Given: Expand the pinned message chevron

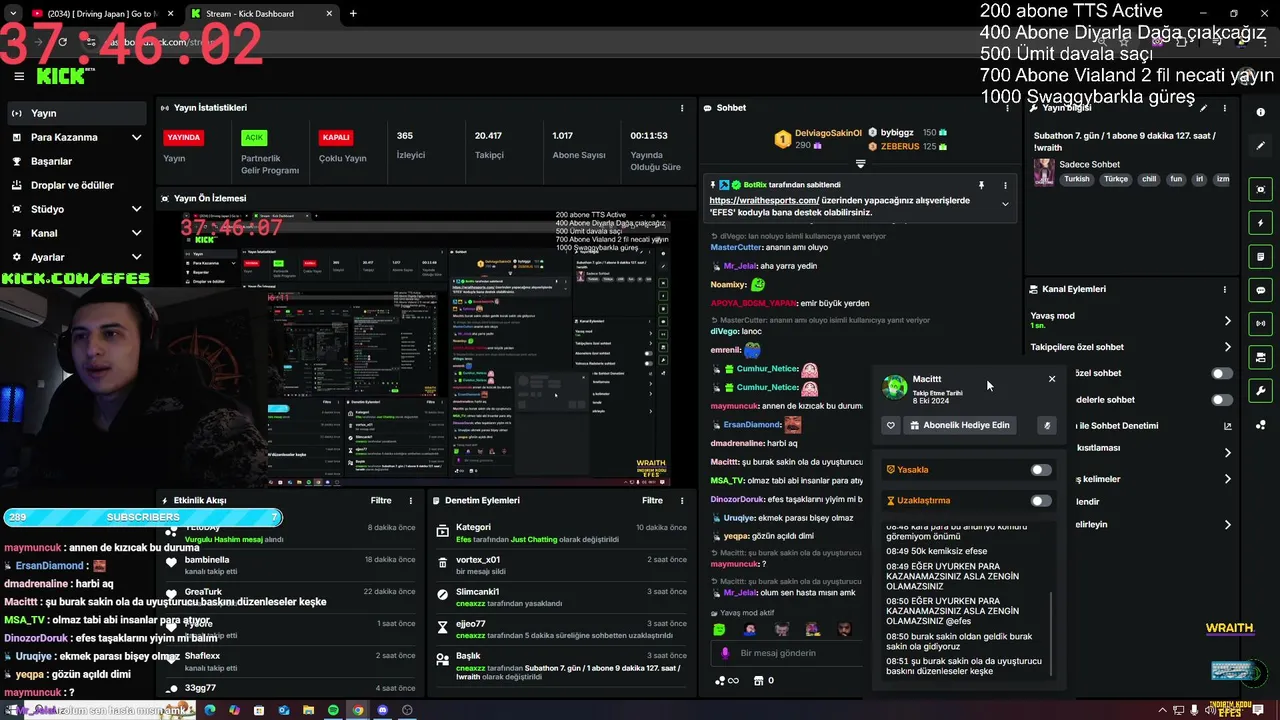Looking at the screenshot, I should click(x=1005, y=204).
